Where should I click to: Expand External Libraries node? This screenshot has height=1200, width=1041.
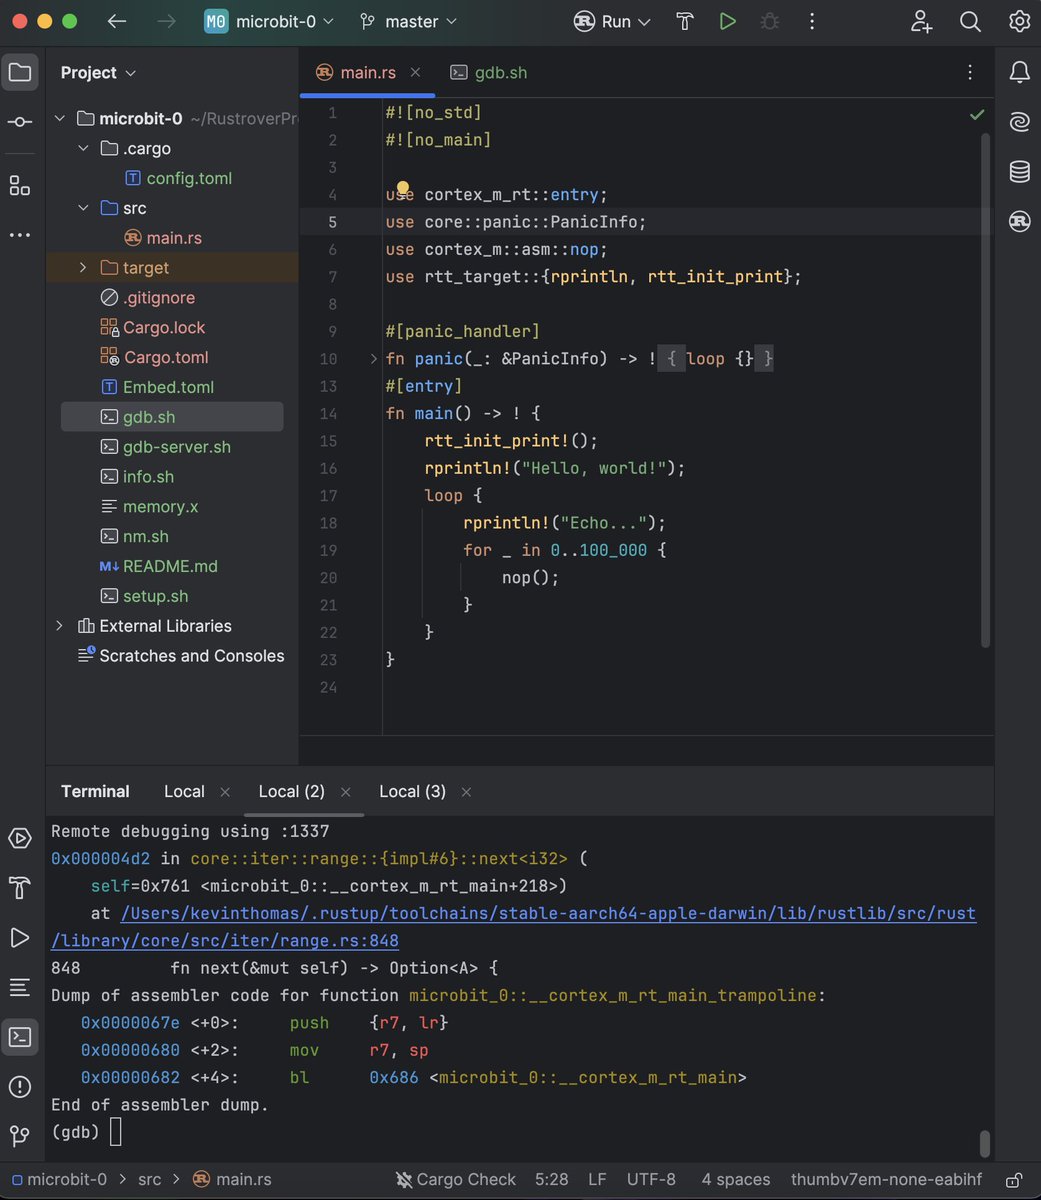60,626
